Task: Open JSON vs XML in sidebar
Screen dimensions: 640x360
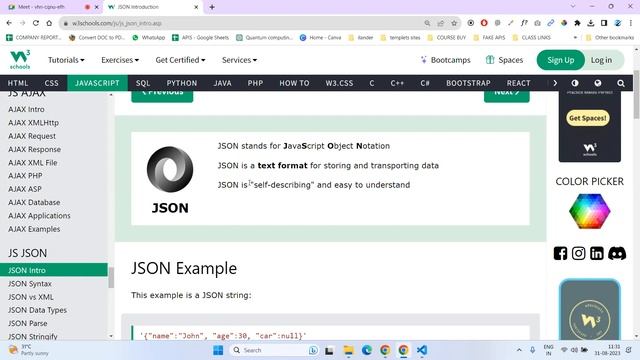Action: coord(31,297)
